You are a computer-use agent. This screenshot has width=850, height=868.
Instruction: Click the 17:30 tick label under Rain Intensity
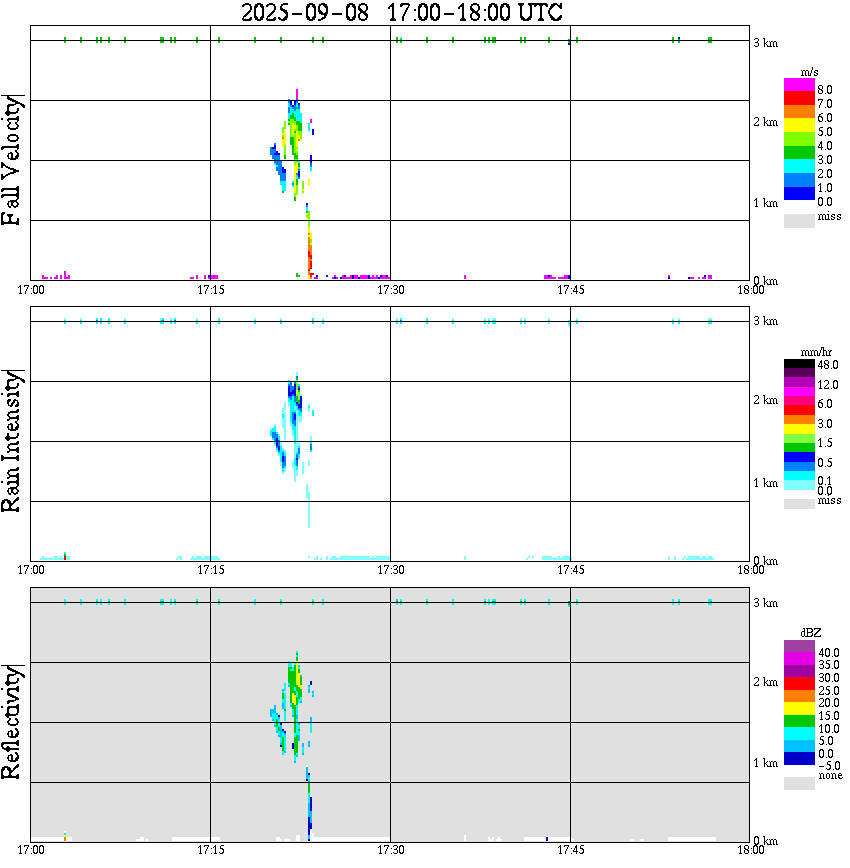tap(390, 570)
